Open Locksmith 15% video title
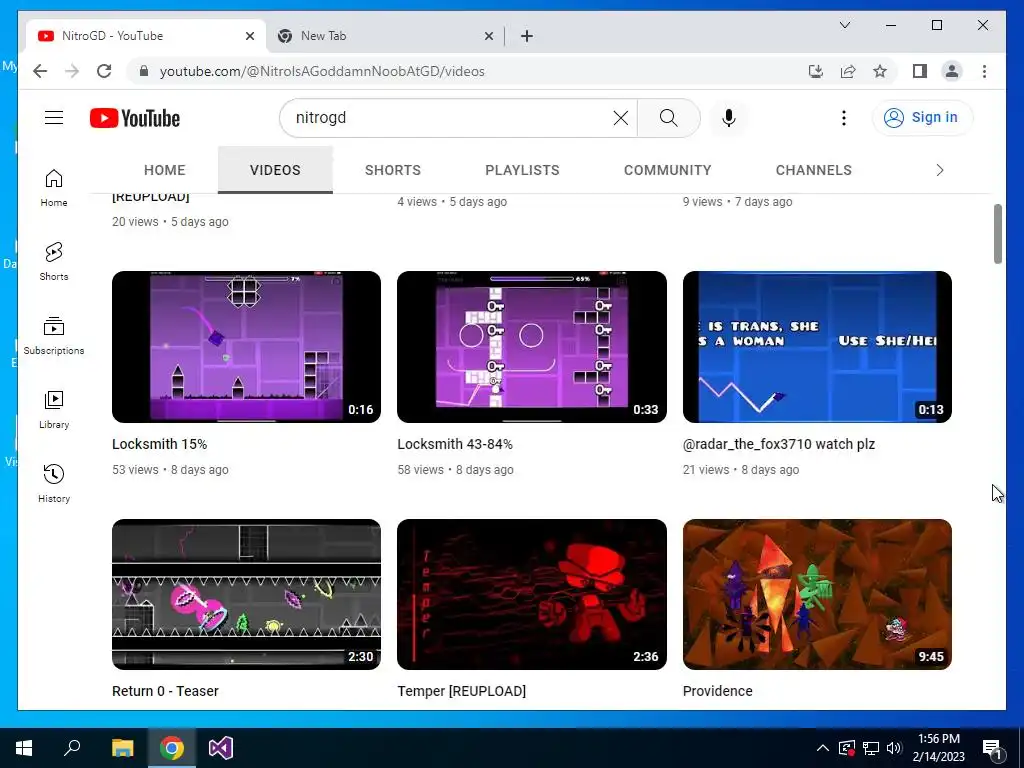The image size is (1024, 768). (159, 444)
